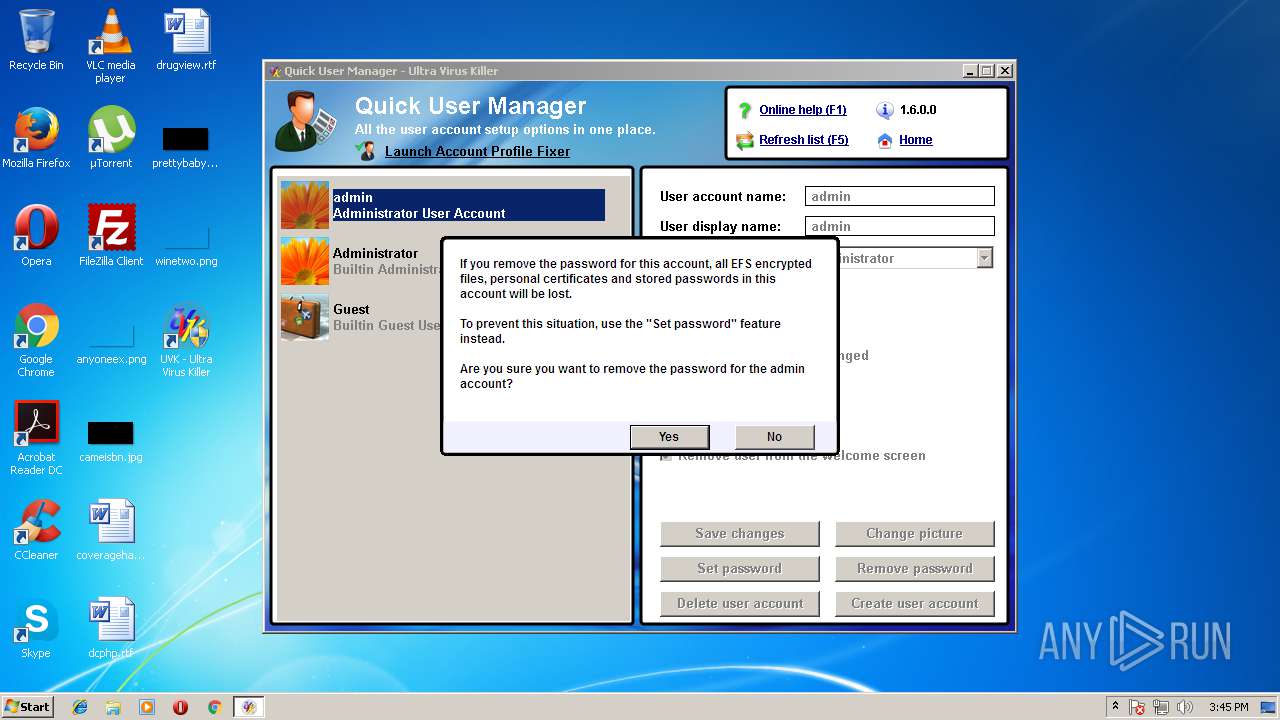Screen dimensions: 1280x720
Task: Click the User display name field
Action: pos(900,227)
